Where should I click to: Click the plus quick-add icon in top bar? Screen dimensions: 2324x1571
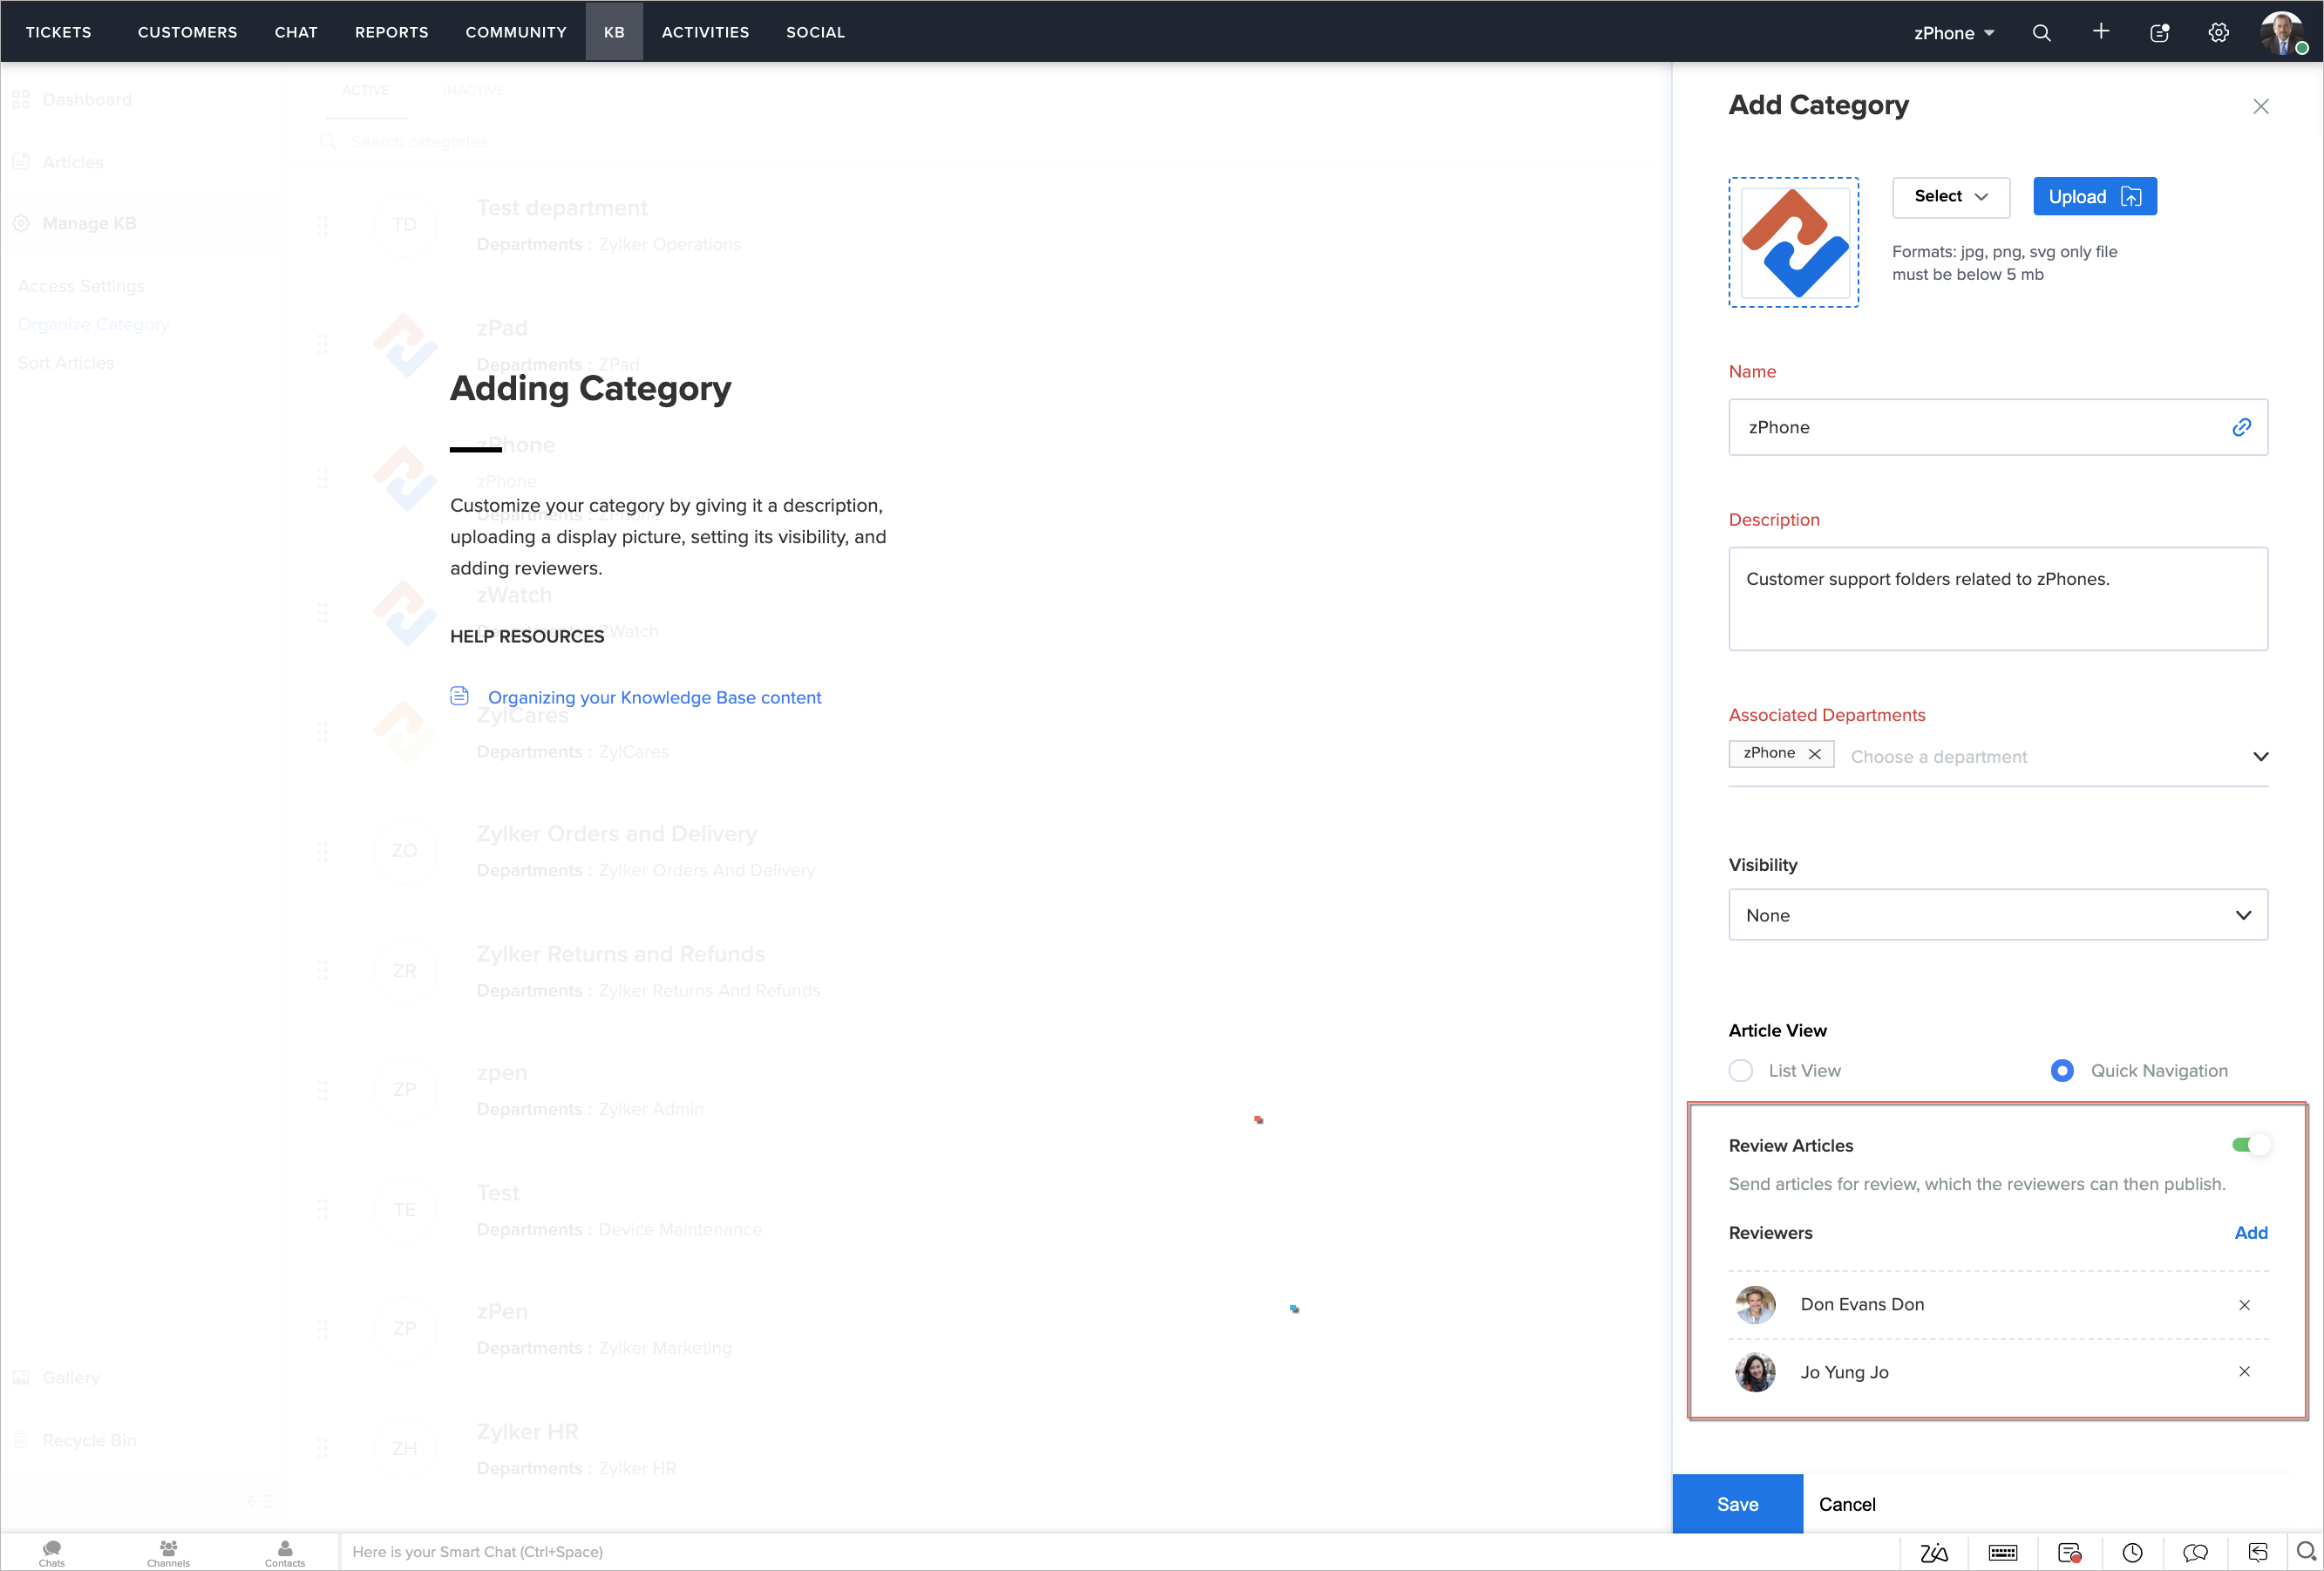click(2100, 32)
